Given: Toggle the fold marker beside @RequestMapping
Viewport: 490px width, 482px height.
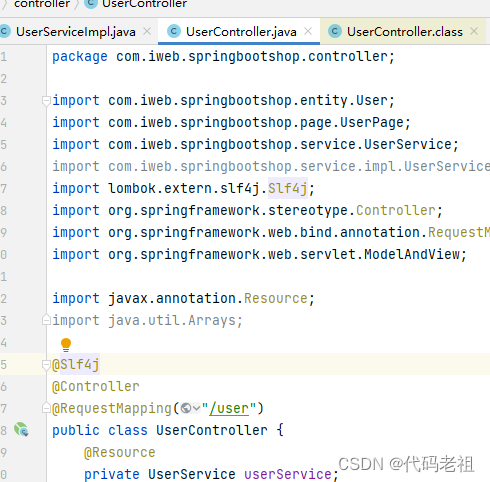Looking at the screenshot, I should tap(46, 408).
